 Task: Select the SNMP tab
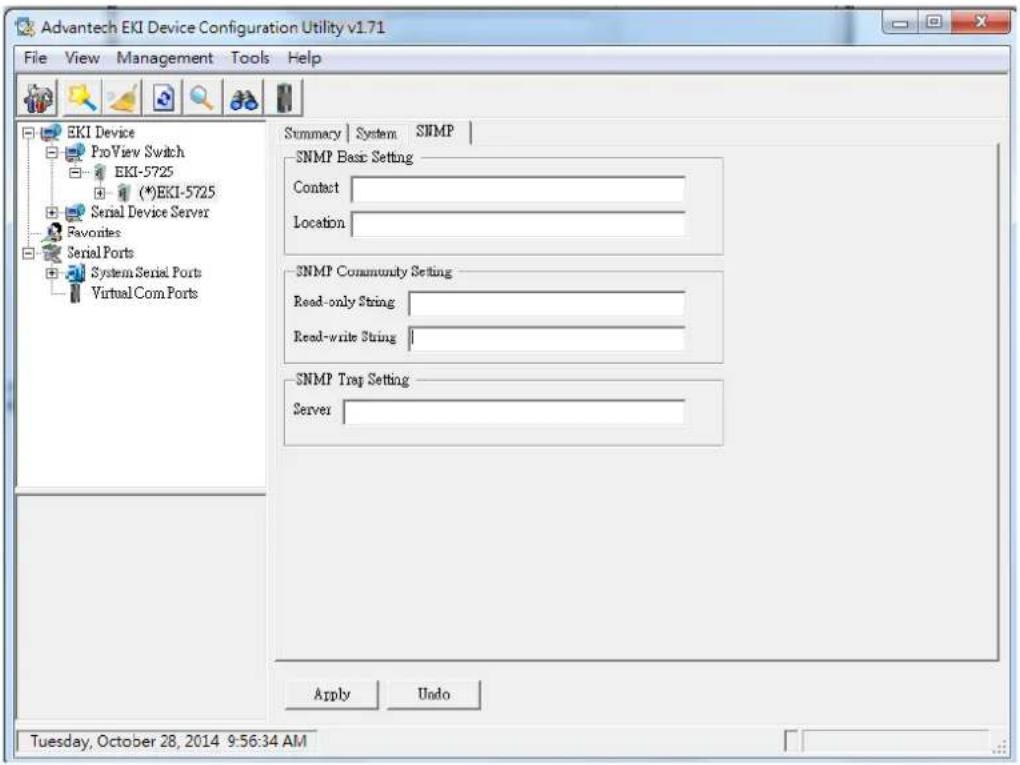click(x=435, y=131)
